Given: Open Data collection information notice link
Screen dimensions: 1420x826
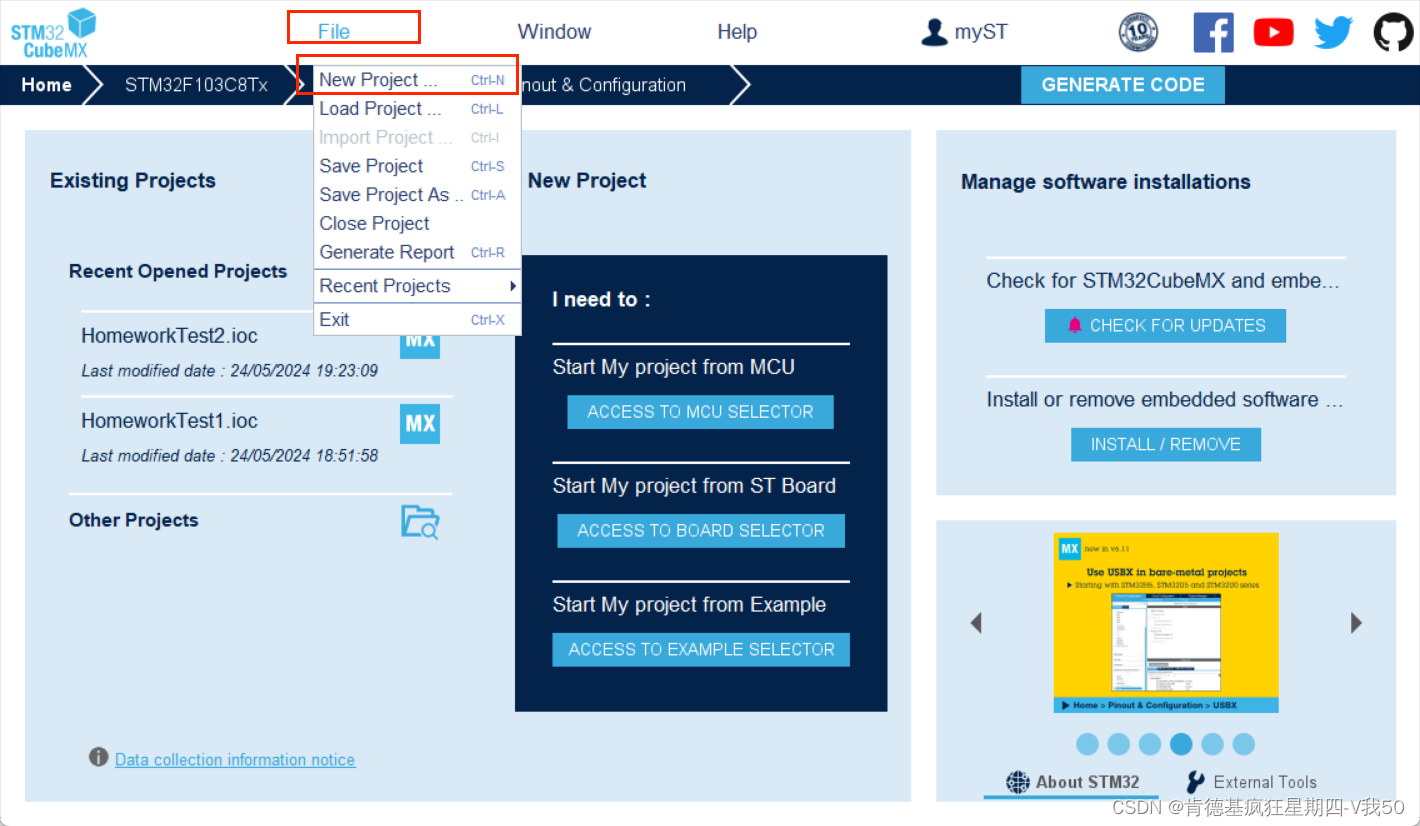Looking at the screenshot, I should click(235, 760).
